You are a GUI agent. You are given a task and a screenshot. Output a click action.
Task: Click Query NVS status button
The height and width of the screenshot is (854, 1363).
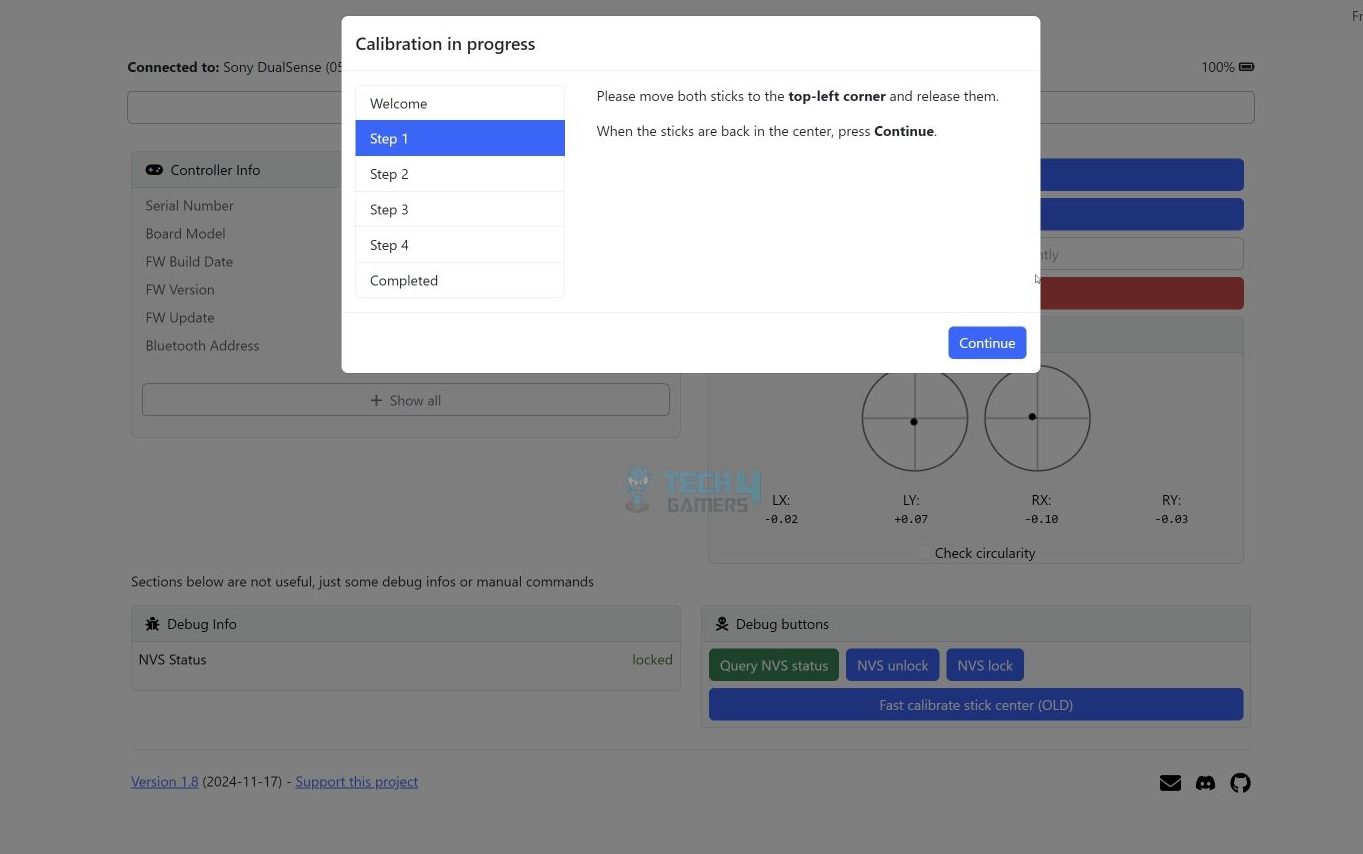[x=774, y=665]
